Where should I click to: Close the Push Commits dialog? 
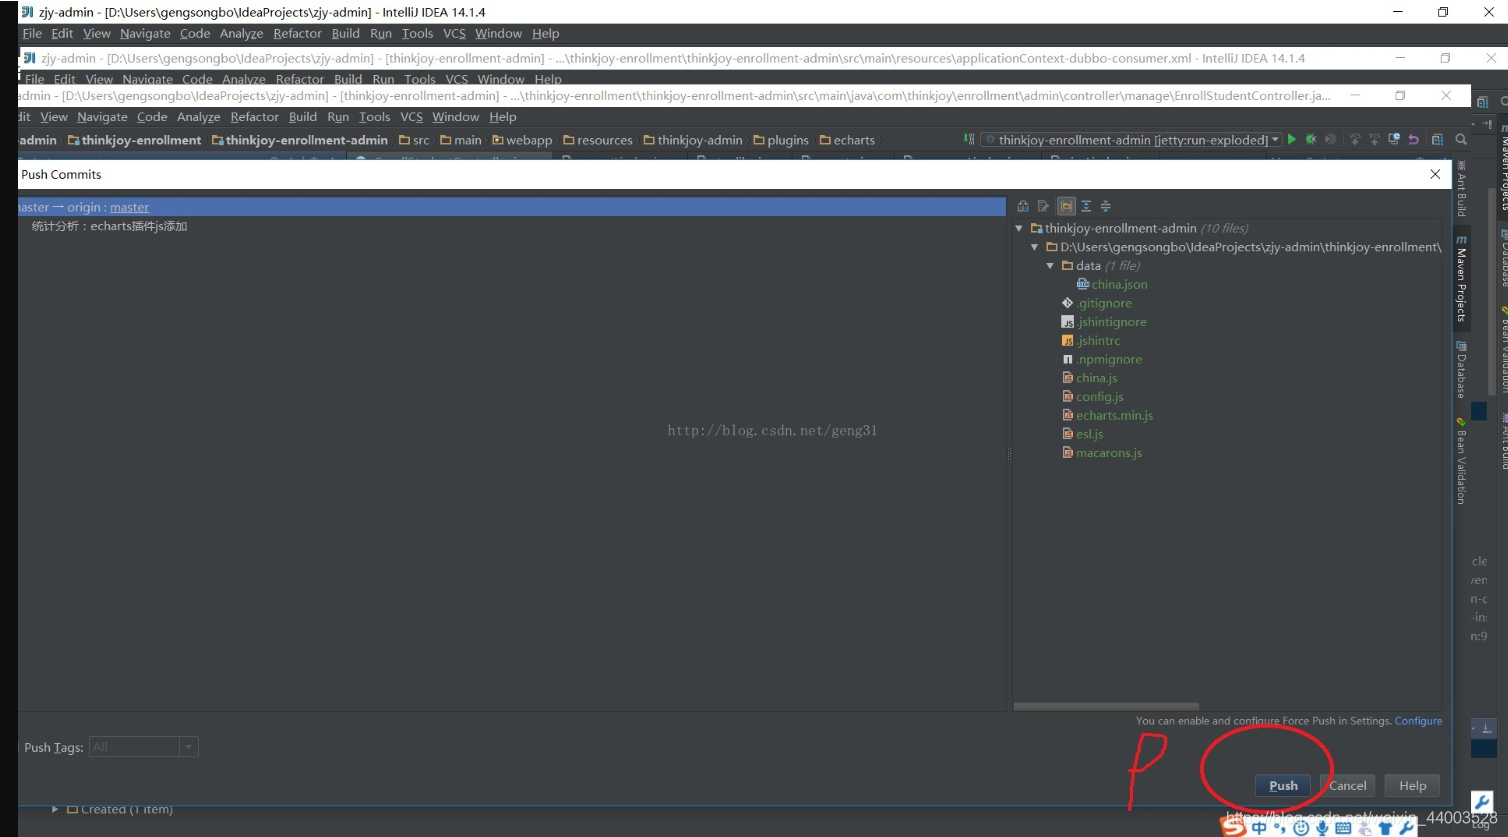coord(1435,174)
